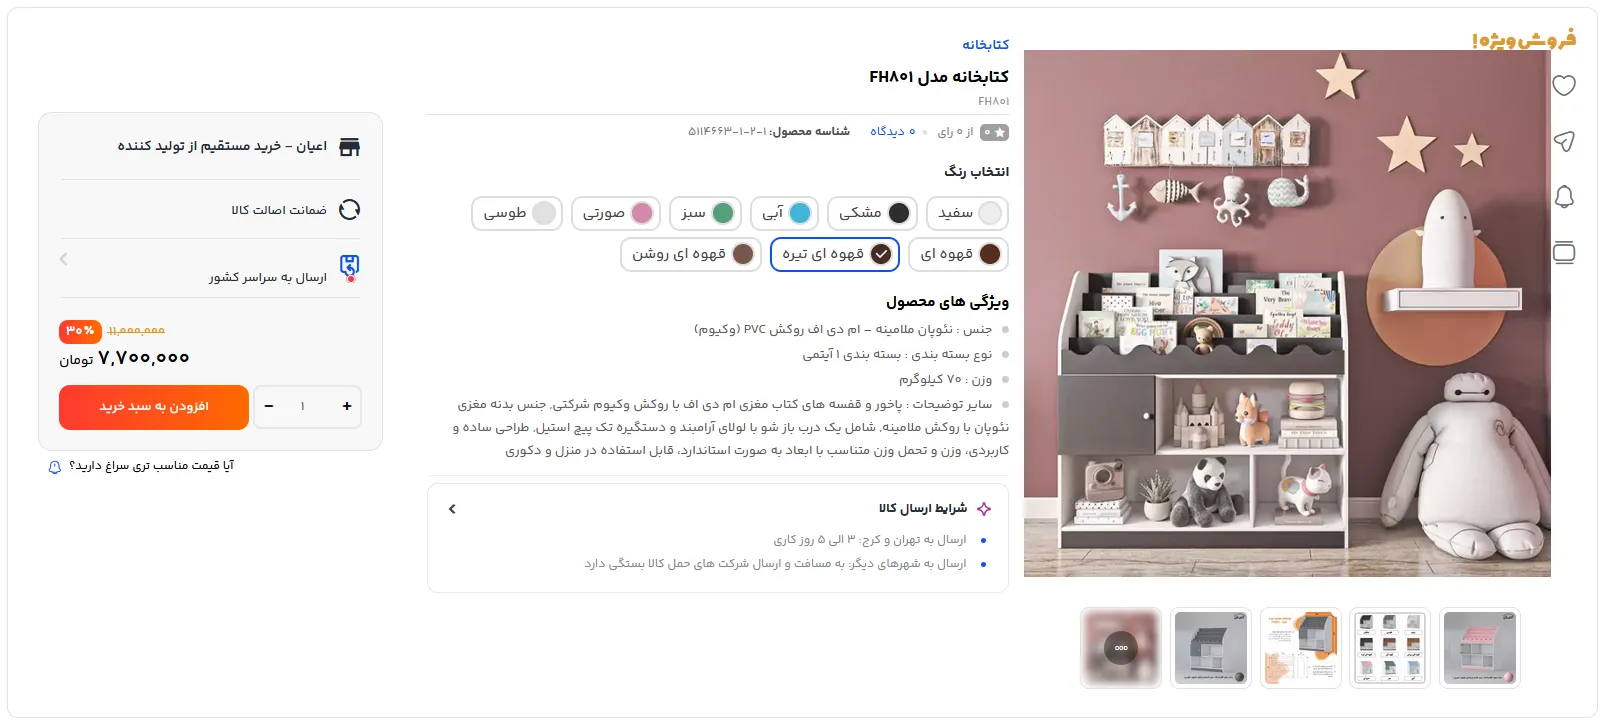Image resolution: width=1606 pixels, height=723 pixels.
Task: Open compare products icon below bell
Action: 1564,252
